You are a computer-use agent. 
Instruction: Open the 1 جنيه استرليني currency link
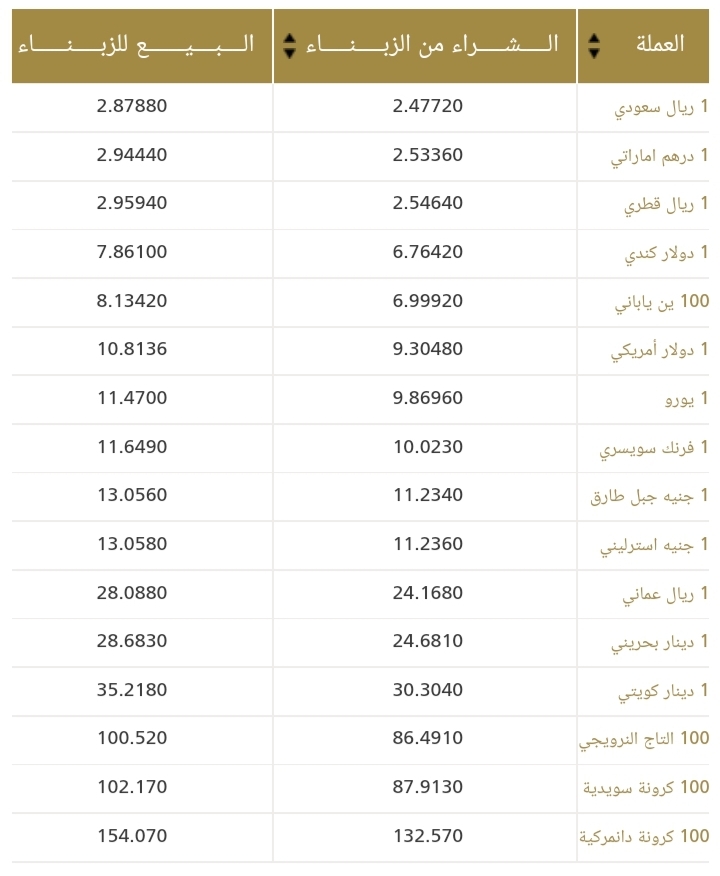[654, 545]
